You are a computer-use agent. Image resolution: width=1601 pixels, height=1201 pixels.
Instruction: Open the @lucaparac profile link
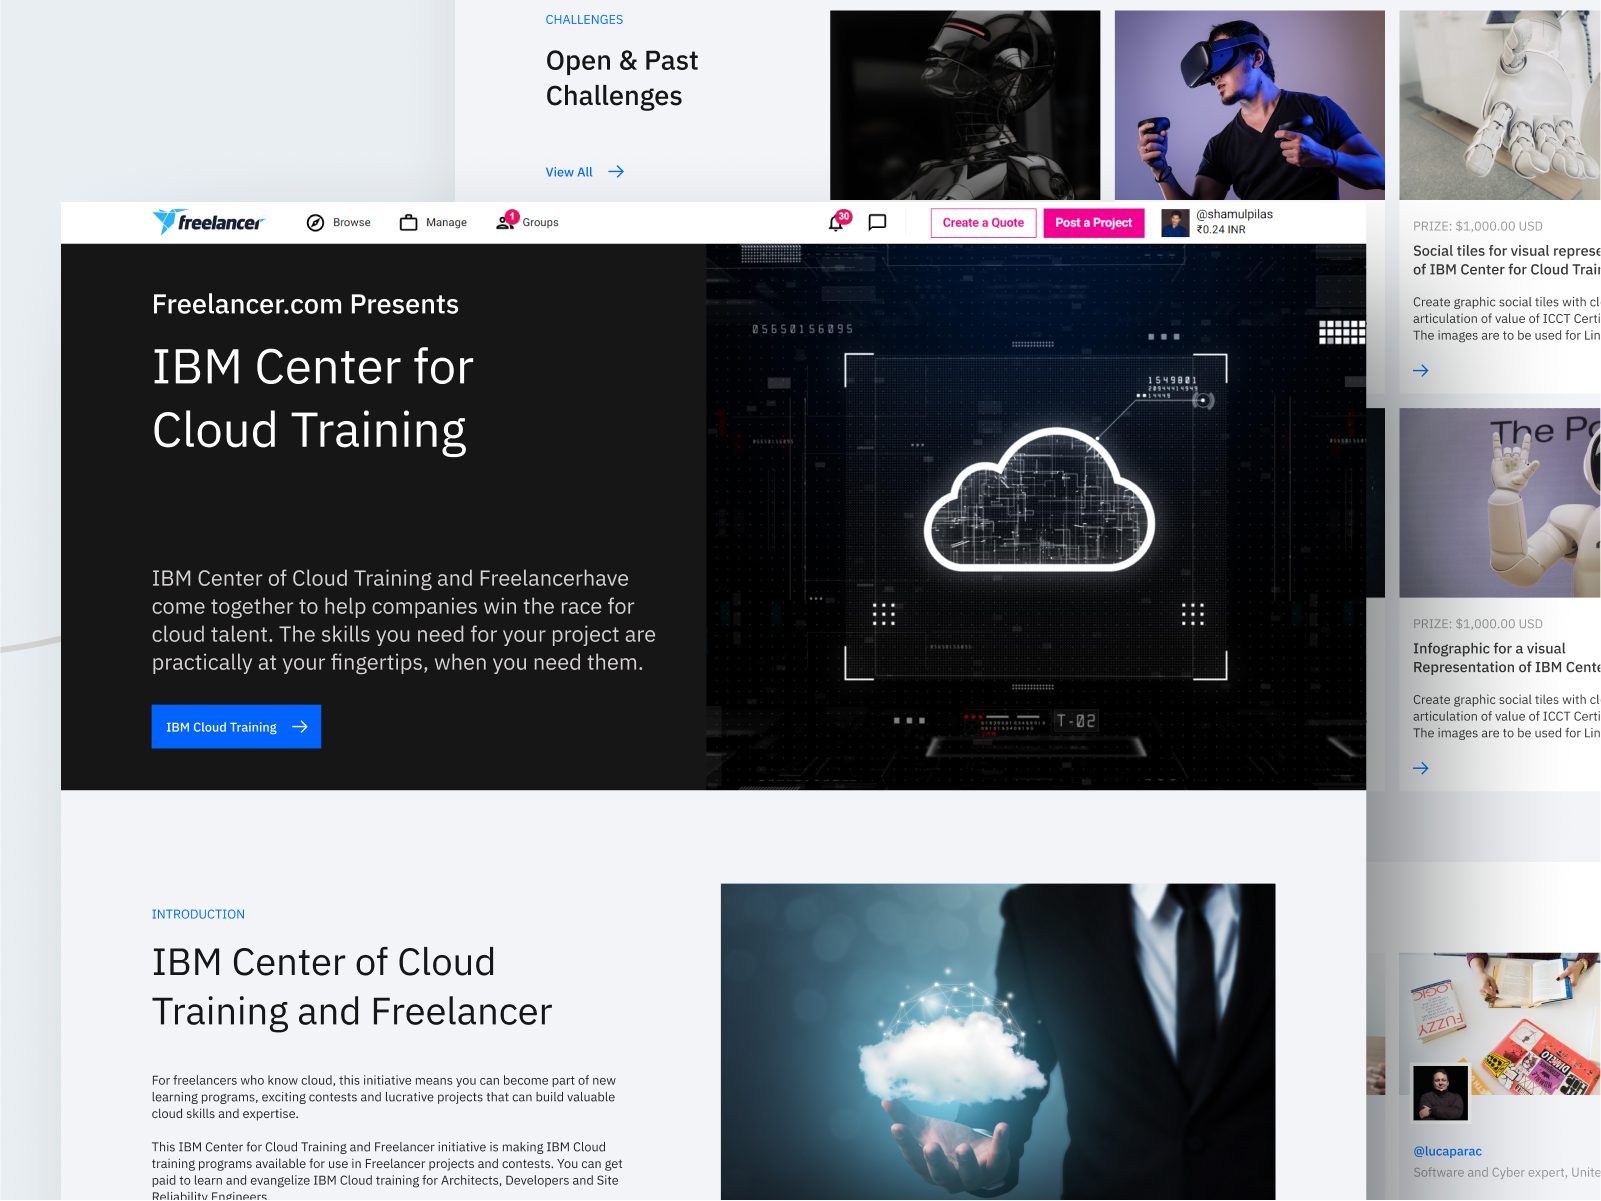[1447, 1151]
